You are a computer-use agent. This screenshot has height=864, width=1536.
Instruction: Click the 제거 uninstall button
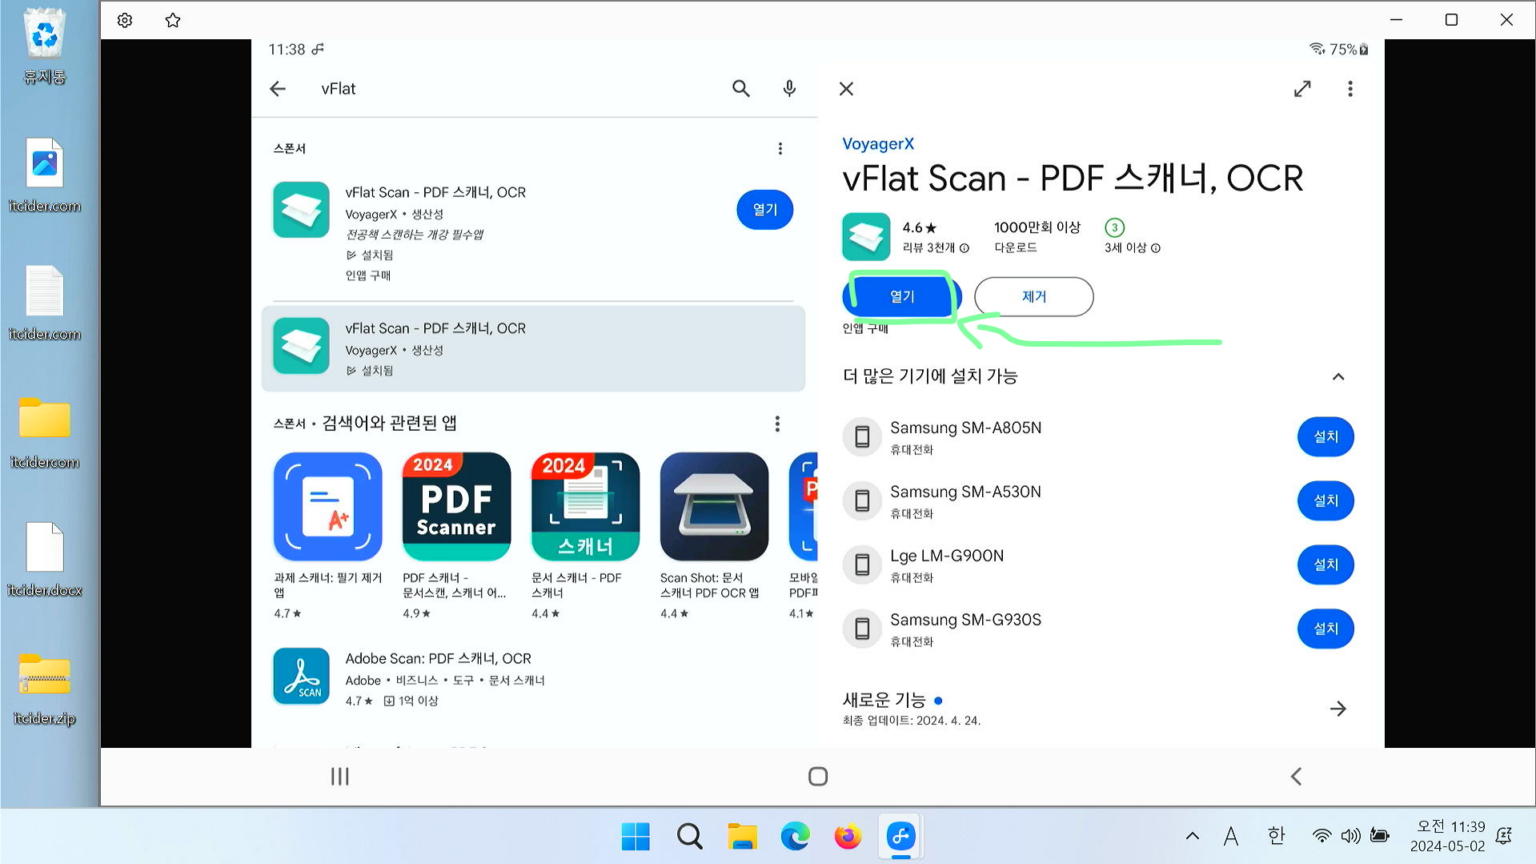tap(1033, 297)
